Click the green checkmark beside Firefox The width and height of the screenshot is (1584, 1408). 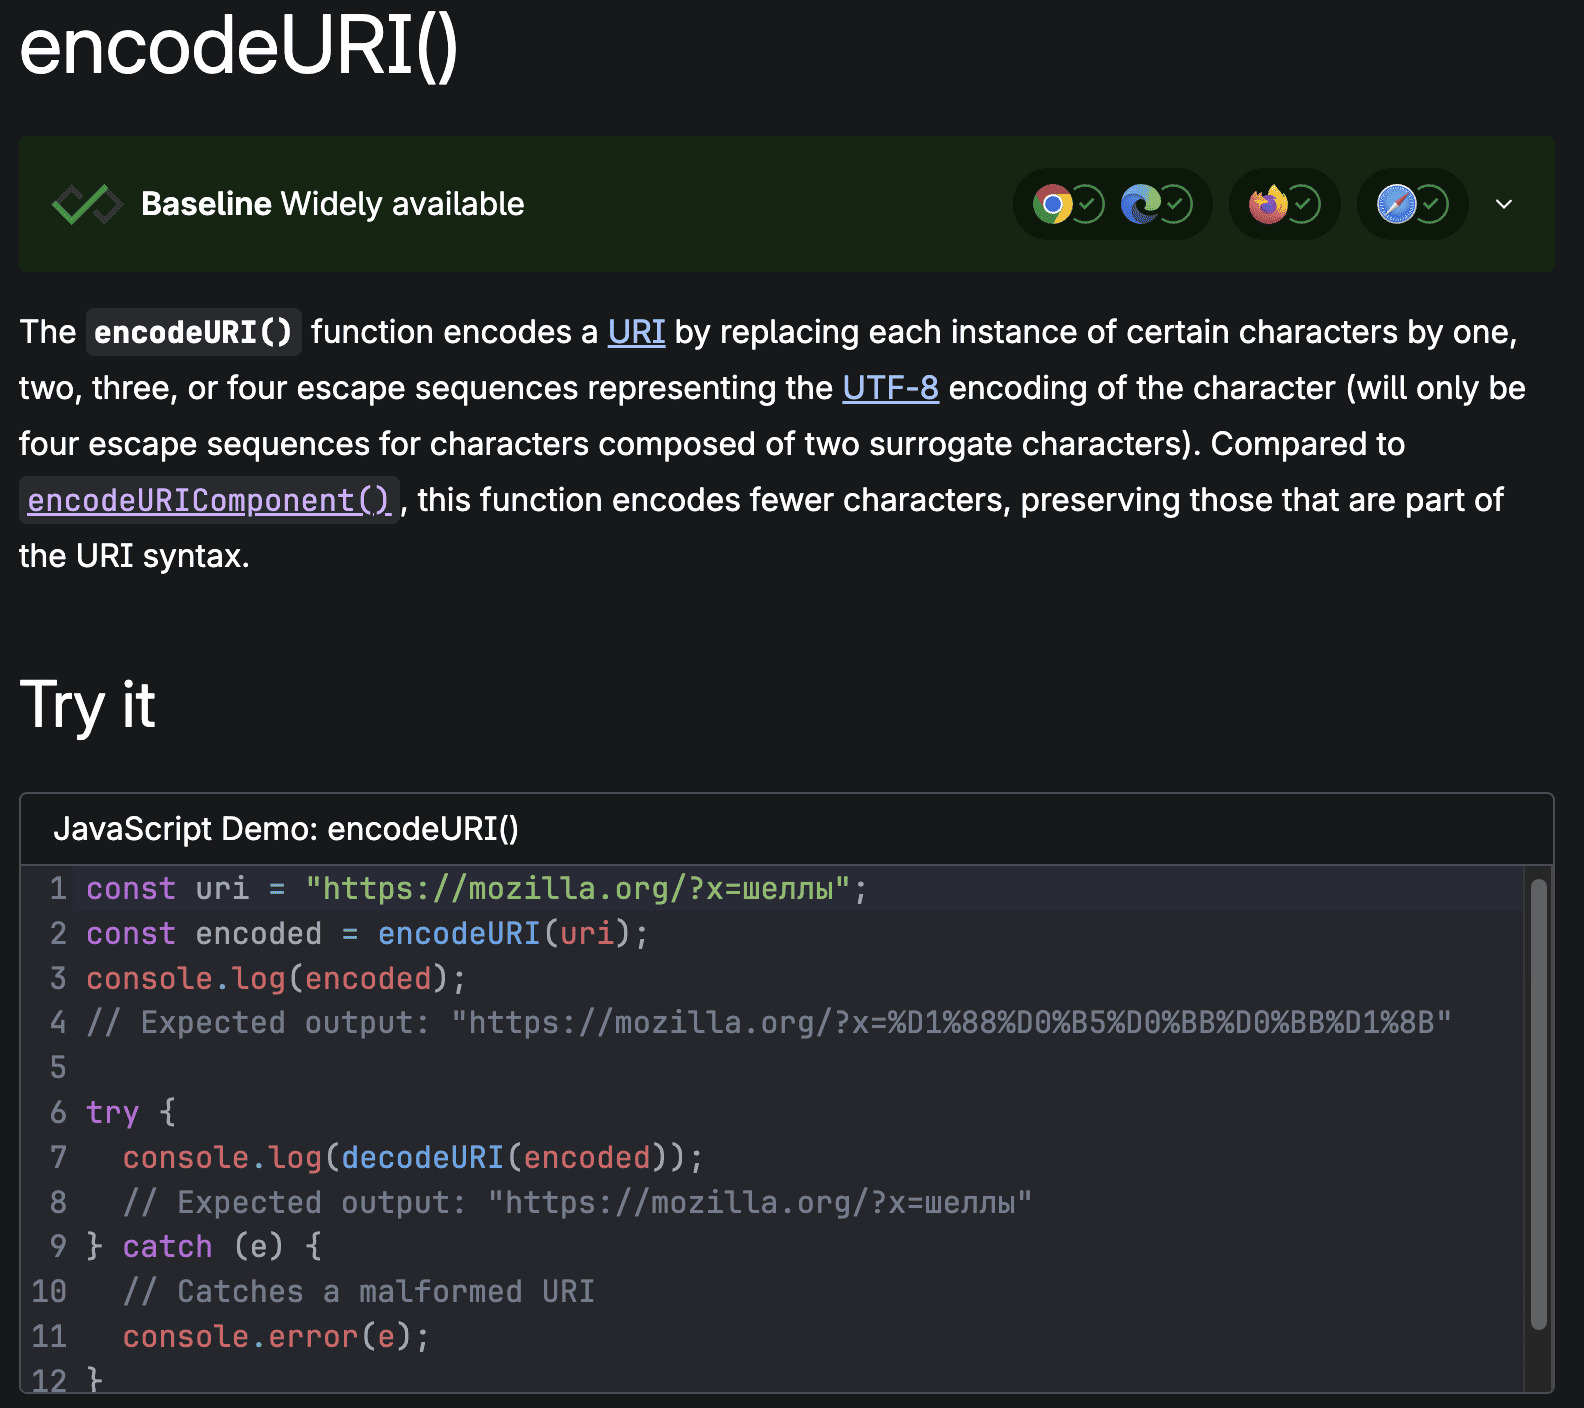1304,204
